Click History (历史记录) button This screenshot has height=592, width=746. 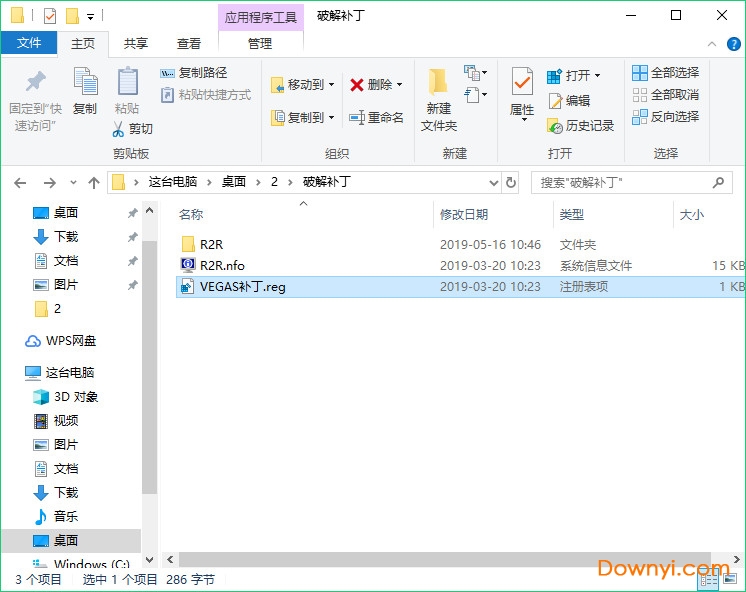click(580, 126)
